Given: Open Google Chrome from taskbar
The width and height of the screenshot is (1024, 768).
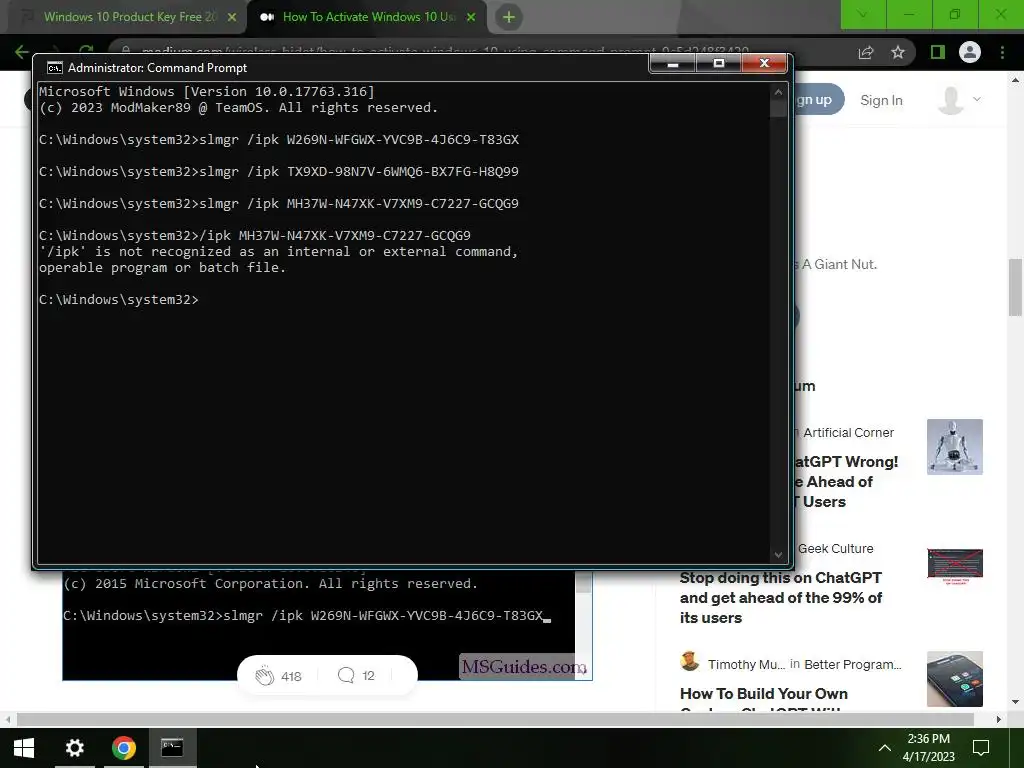Looking at the screenshot, I should point(123,748).
